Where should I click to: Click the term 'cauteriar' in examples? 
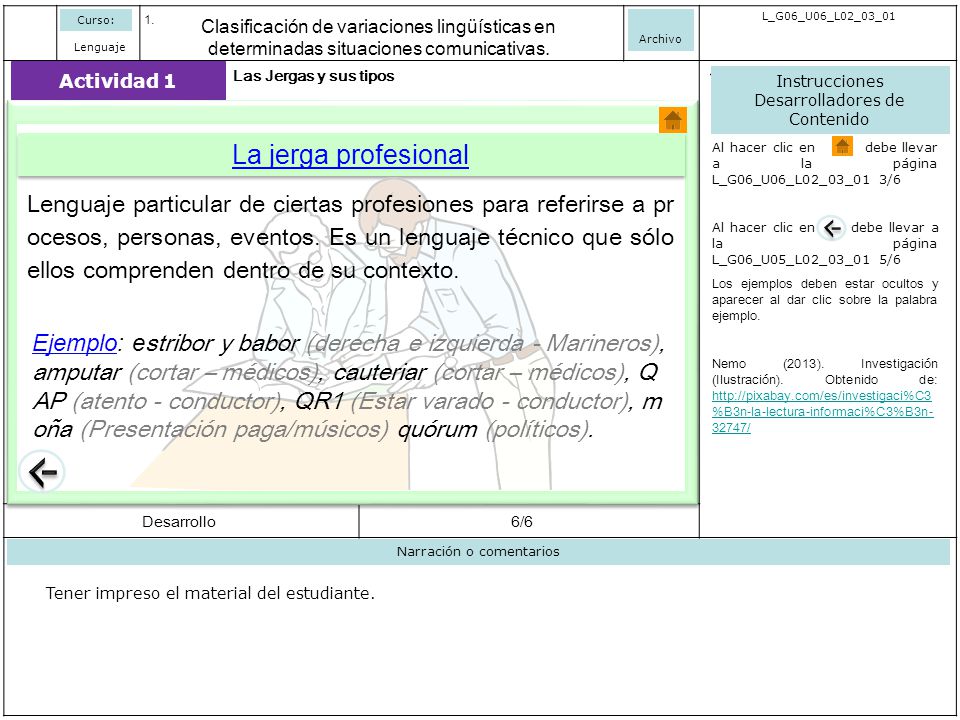tap(380, 372)
